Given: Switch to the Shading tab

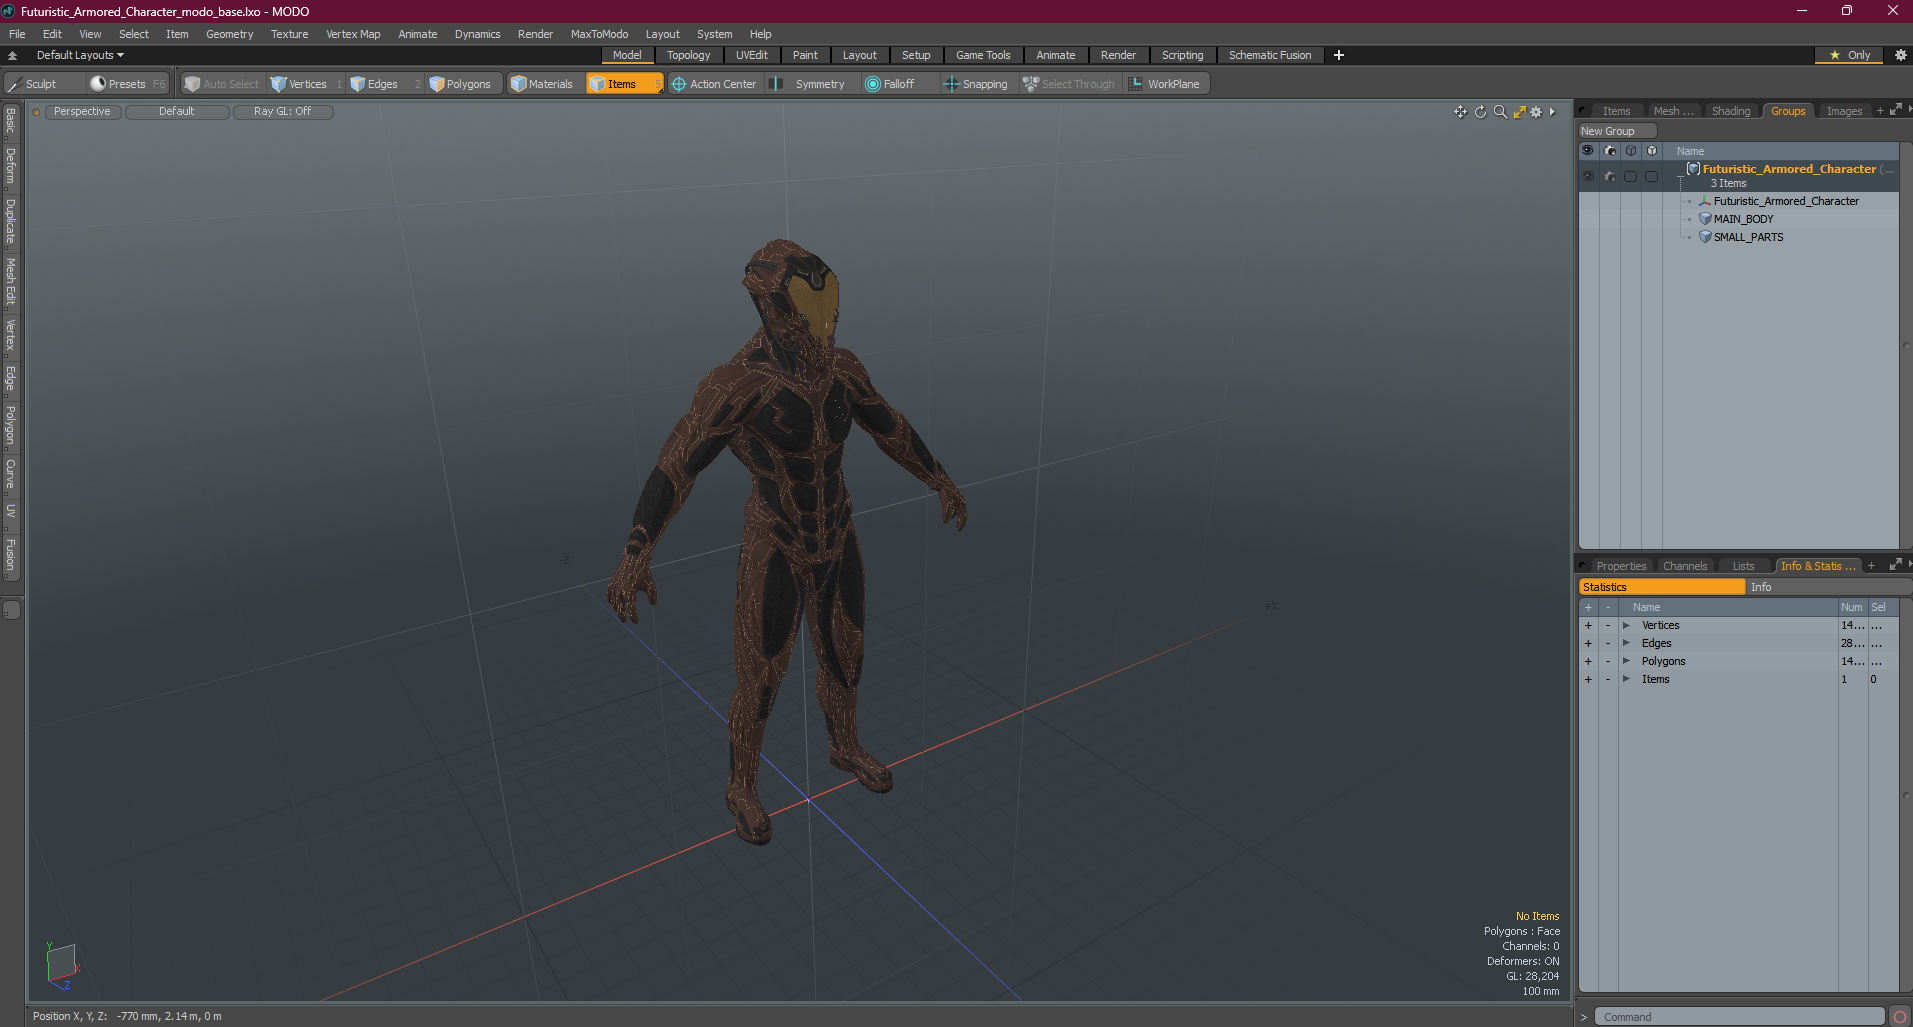Looking at the screenshot, I should pyautogui.click(x=1731, y=111).
